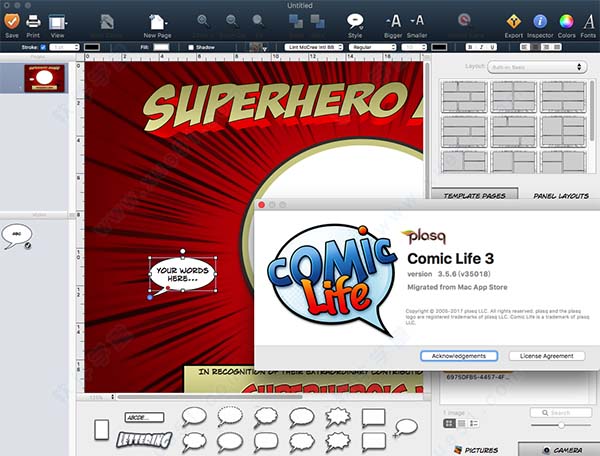Adjust the thumbnail size slider
This screenshot has width=600, height=456.
561,425
